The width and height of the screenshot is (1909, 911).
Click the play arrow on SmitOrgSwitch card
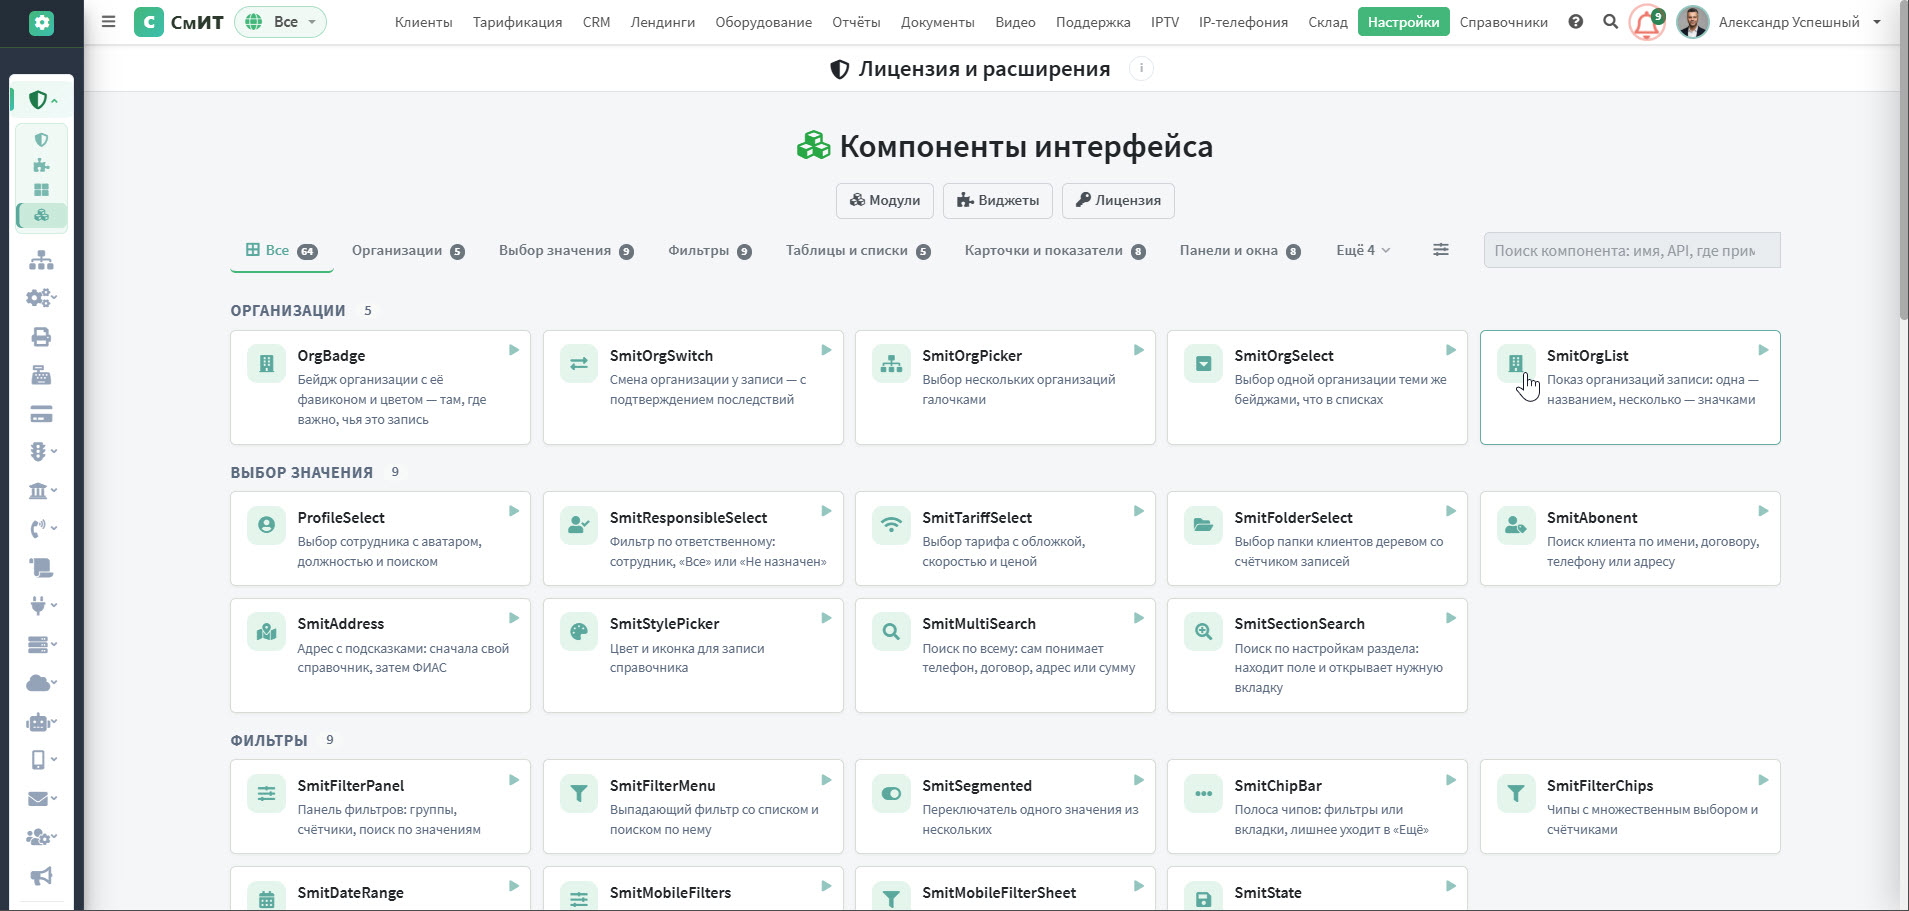click(x=826, y=350)
